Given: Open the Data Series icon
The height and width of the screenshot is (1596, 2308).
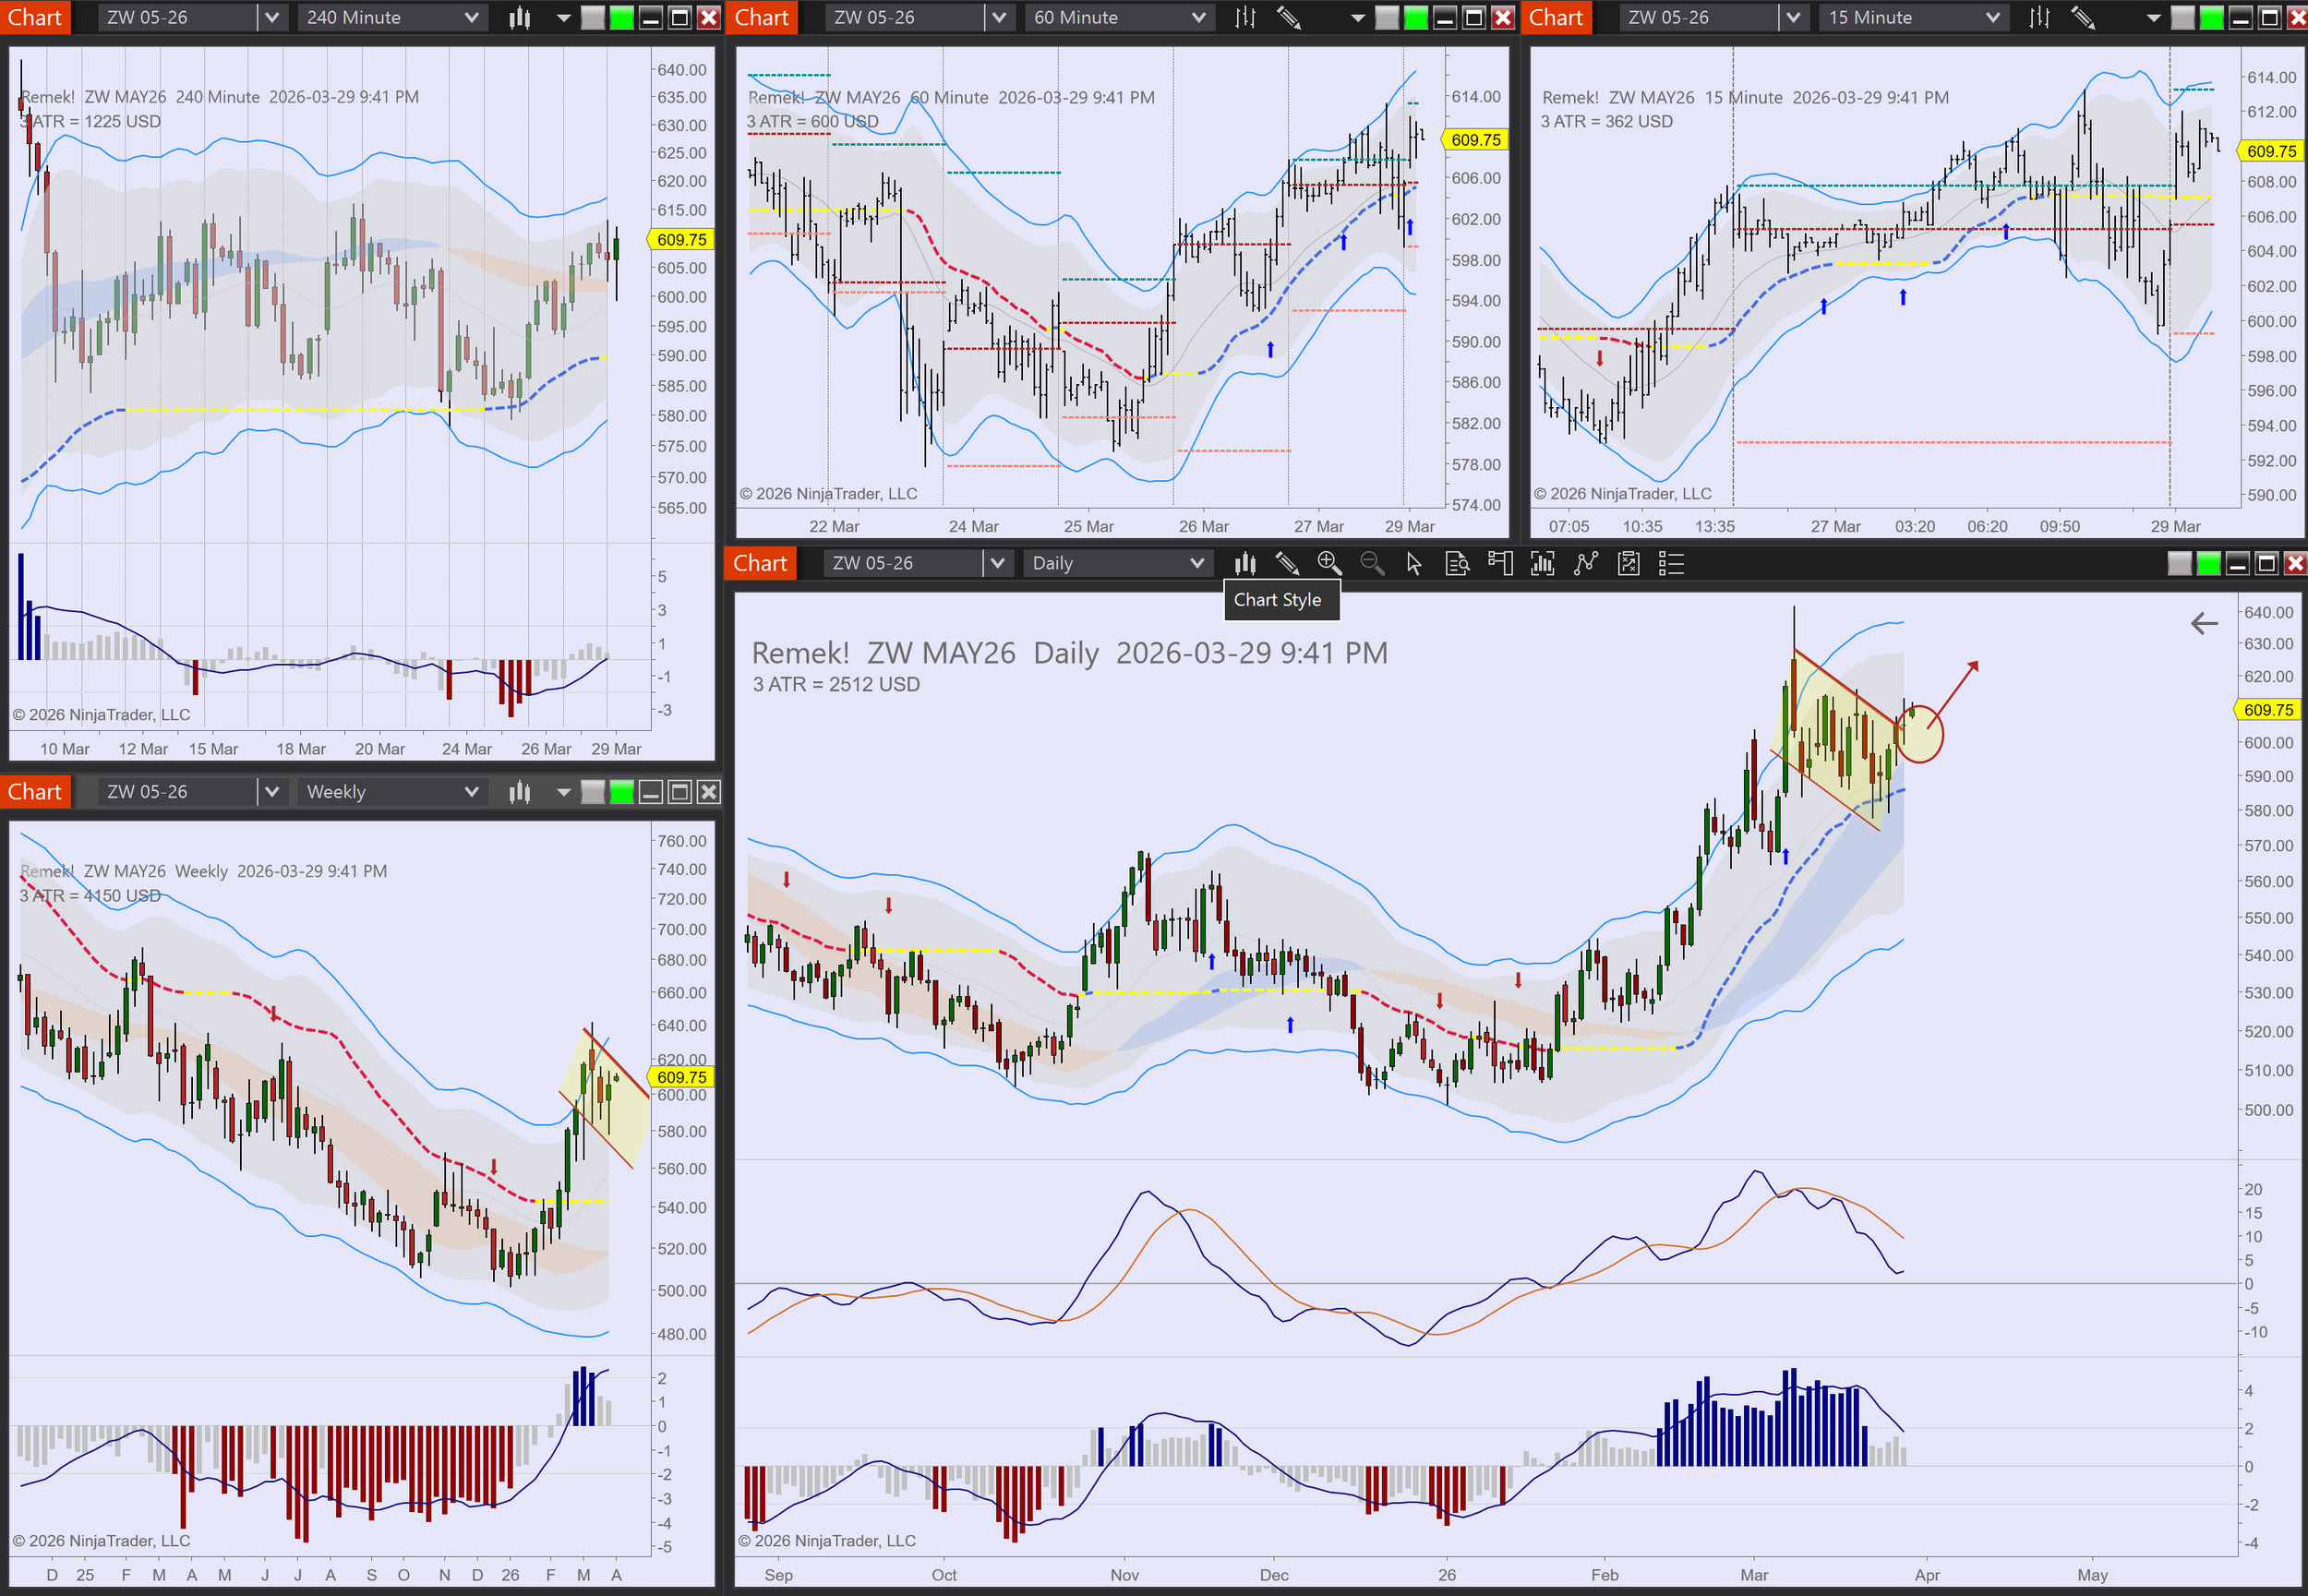Looking at the screenshot, I should tap(1543, 564).
